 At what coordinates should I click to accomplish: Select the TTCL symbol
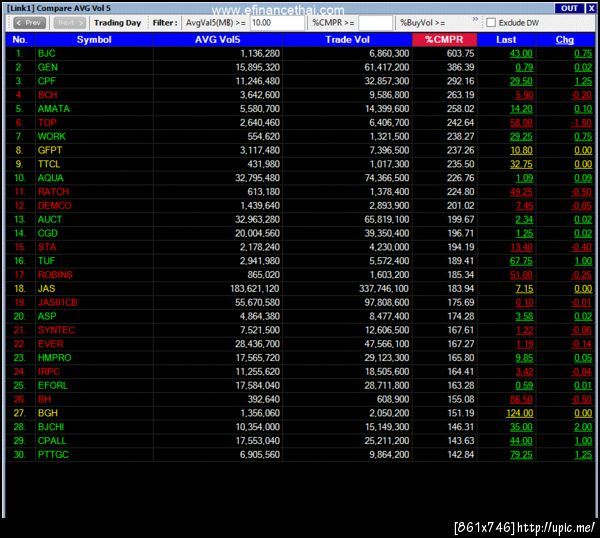[x=49, y=164]
